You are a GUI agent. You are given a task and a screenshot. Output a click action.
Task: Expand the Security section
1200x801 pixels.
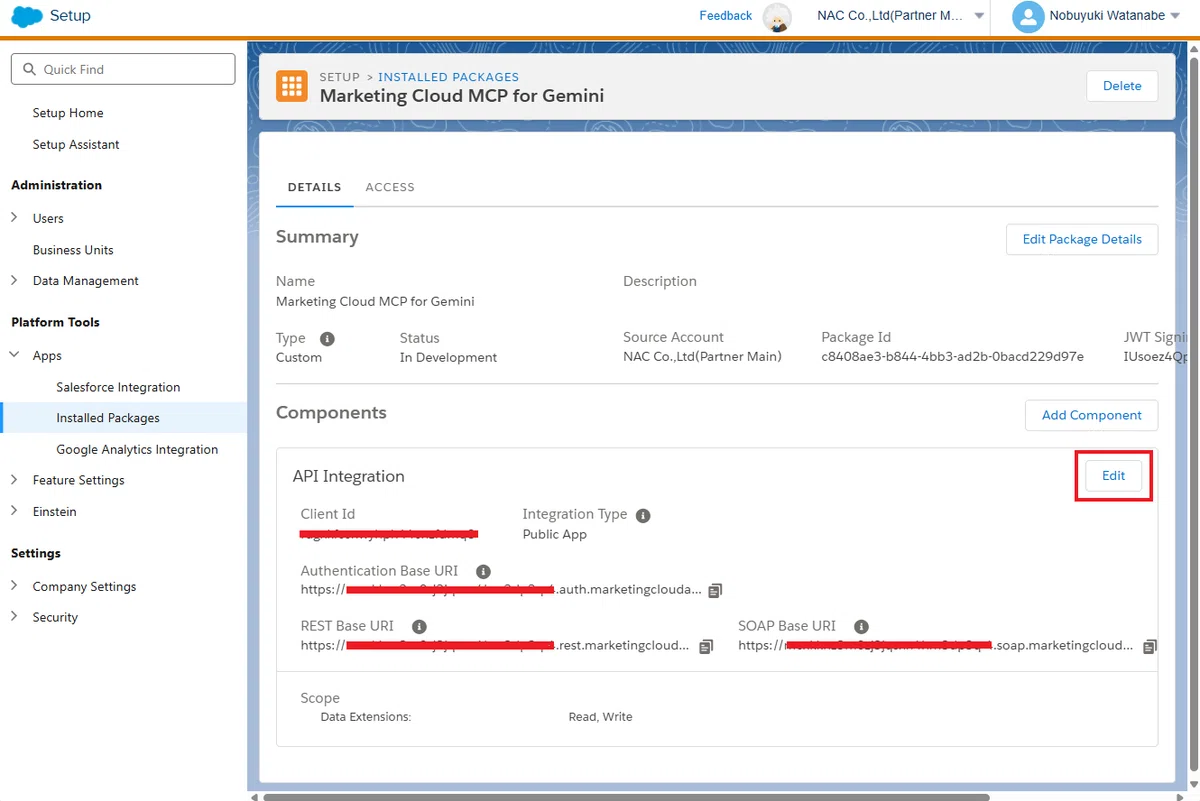pos(14,617)
